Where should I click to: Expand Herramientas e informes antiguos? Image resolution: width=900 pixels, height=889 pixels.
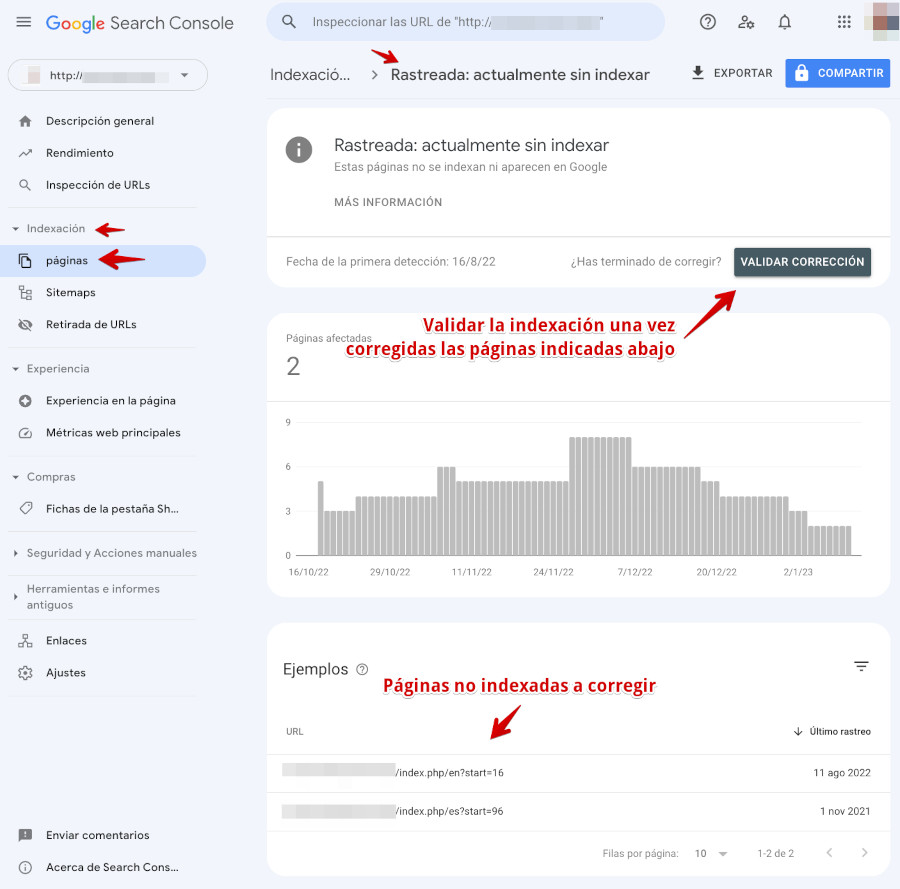click(x=15, y=597)
